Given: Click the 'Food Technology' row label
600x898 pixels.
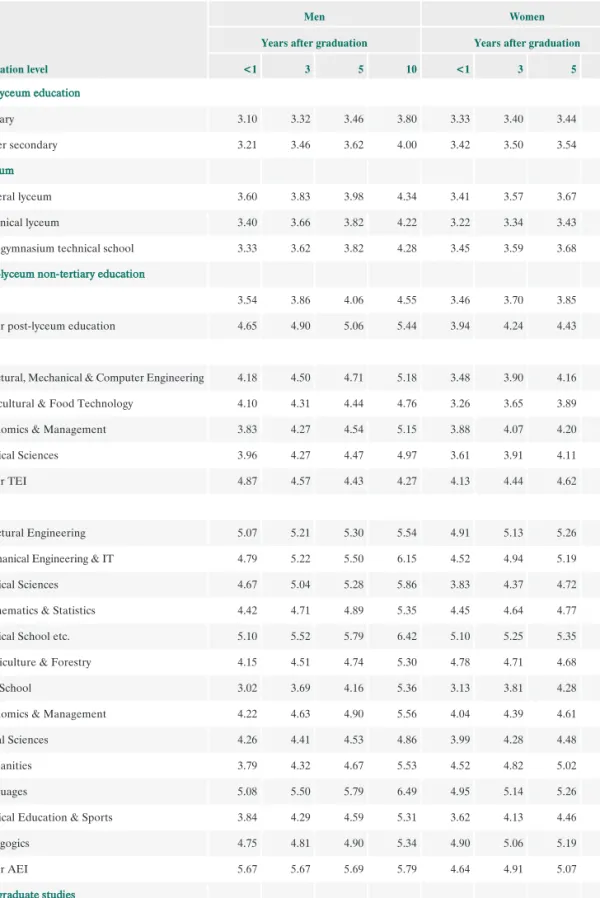Looking at the screenshot, I should [x=91, y=403].
